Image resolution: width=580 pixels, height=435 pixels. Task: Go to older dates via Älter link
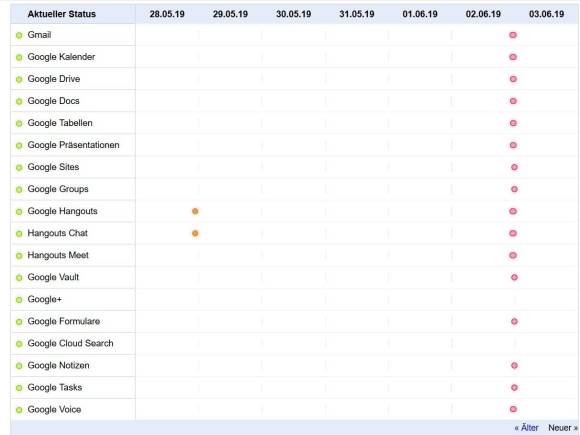(x=526, y=428)
